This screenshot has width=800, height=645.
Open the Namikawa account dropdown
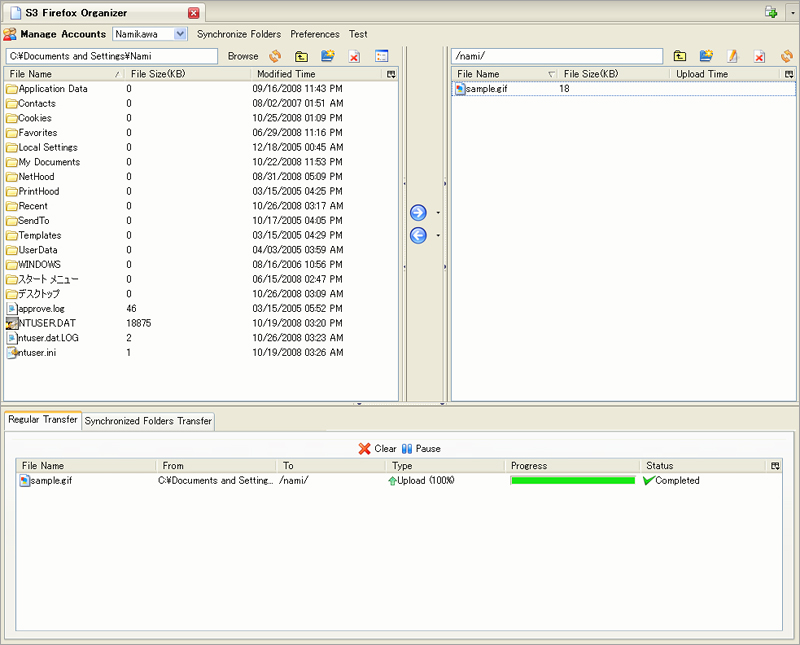click(180, 34)
